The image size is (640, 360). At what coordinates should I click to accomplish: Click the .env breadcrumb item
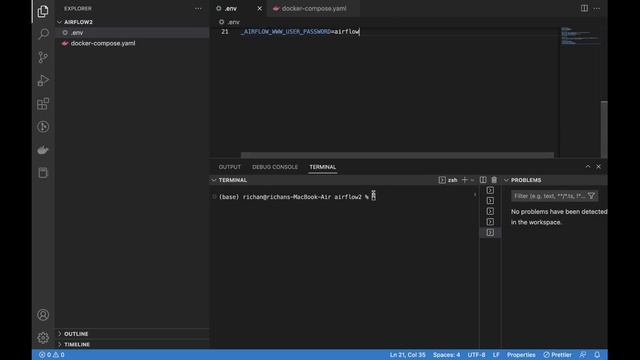[x=230, y=22]
